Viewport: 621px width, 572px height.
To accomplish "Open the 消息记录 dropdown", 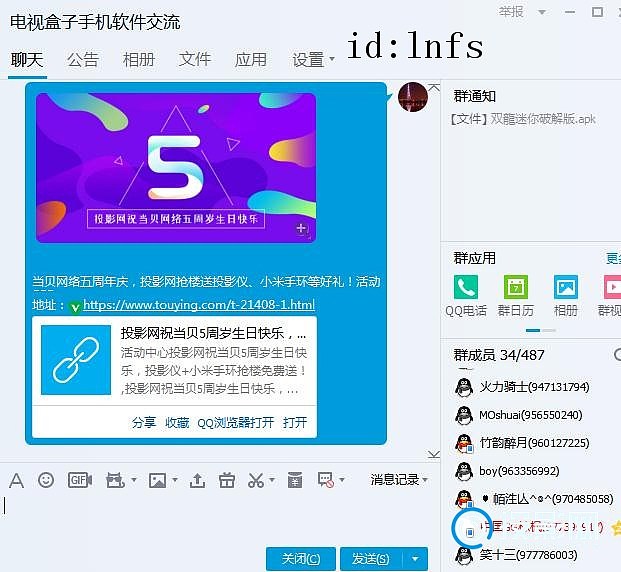I will pos(399,480).
